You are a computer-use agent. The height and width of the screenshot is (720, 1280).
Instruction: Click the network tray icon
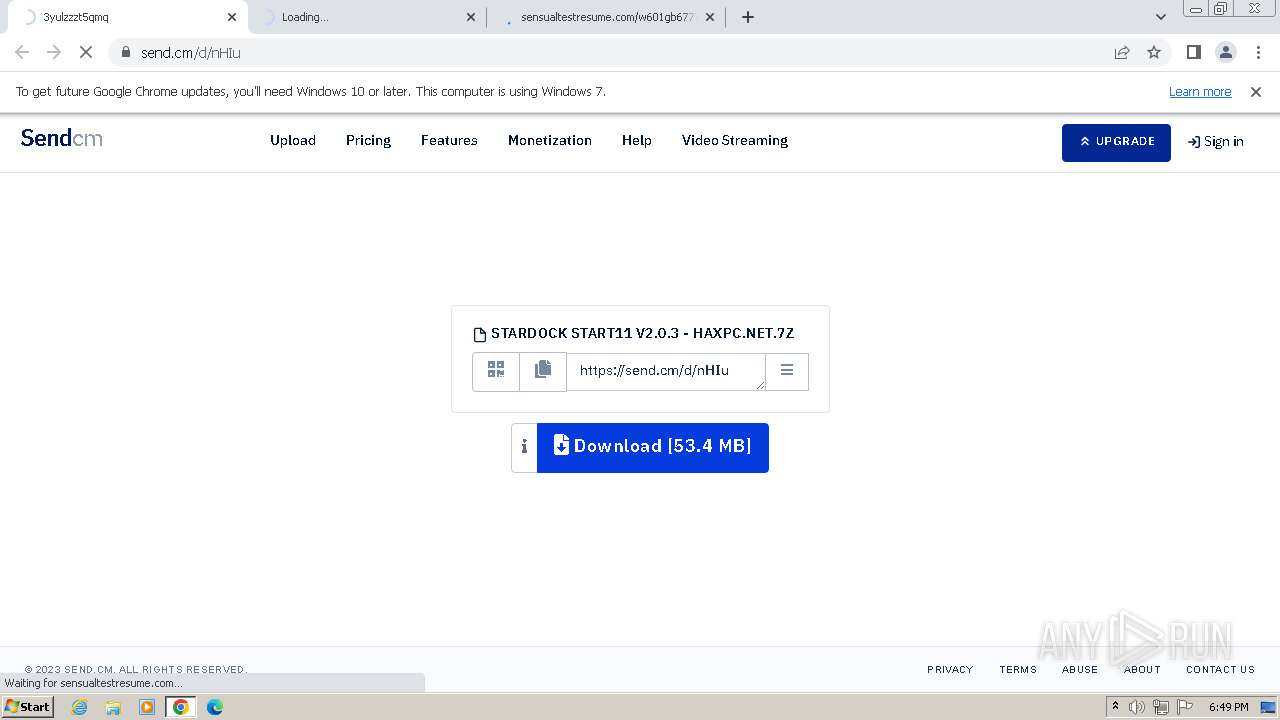click(1161, 707)
